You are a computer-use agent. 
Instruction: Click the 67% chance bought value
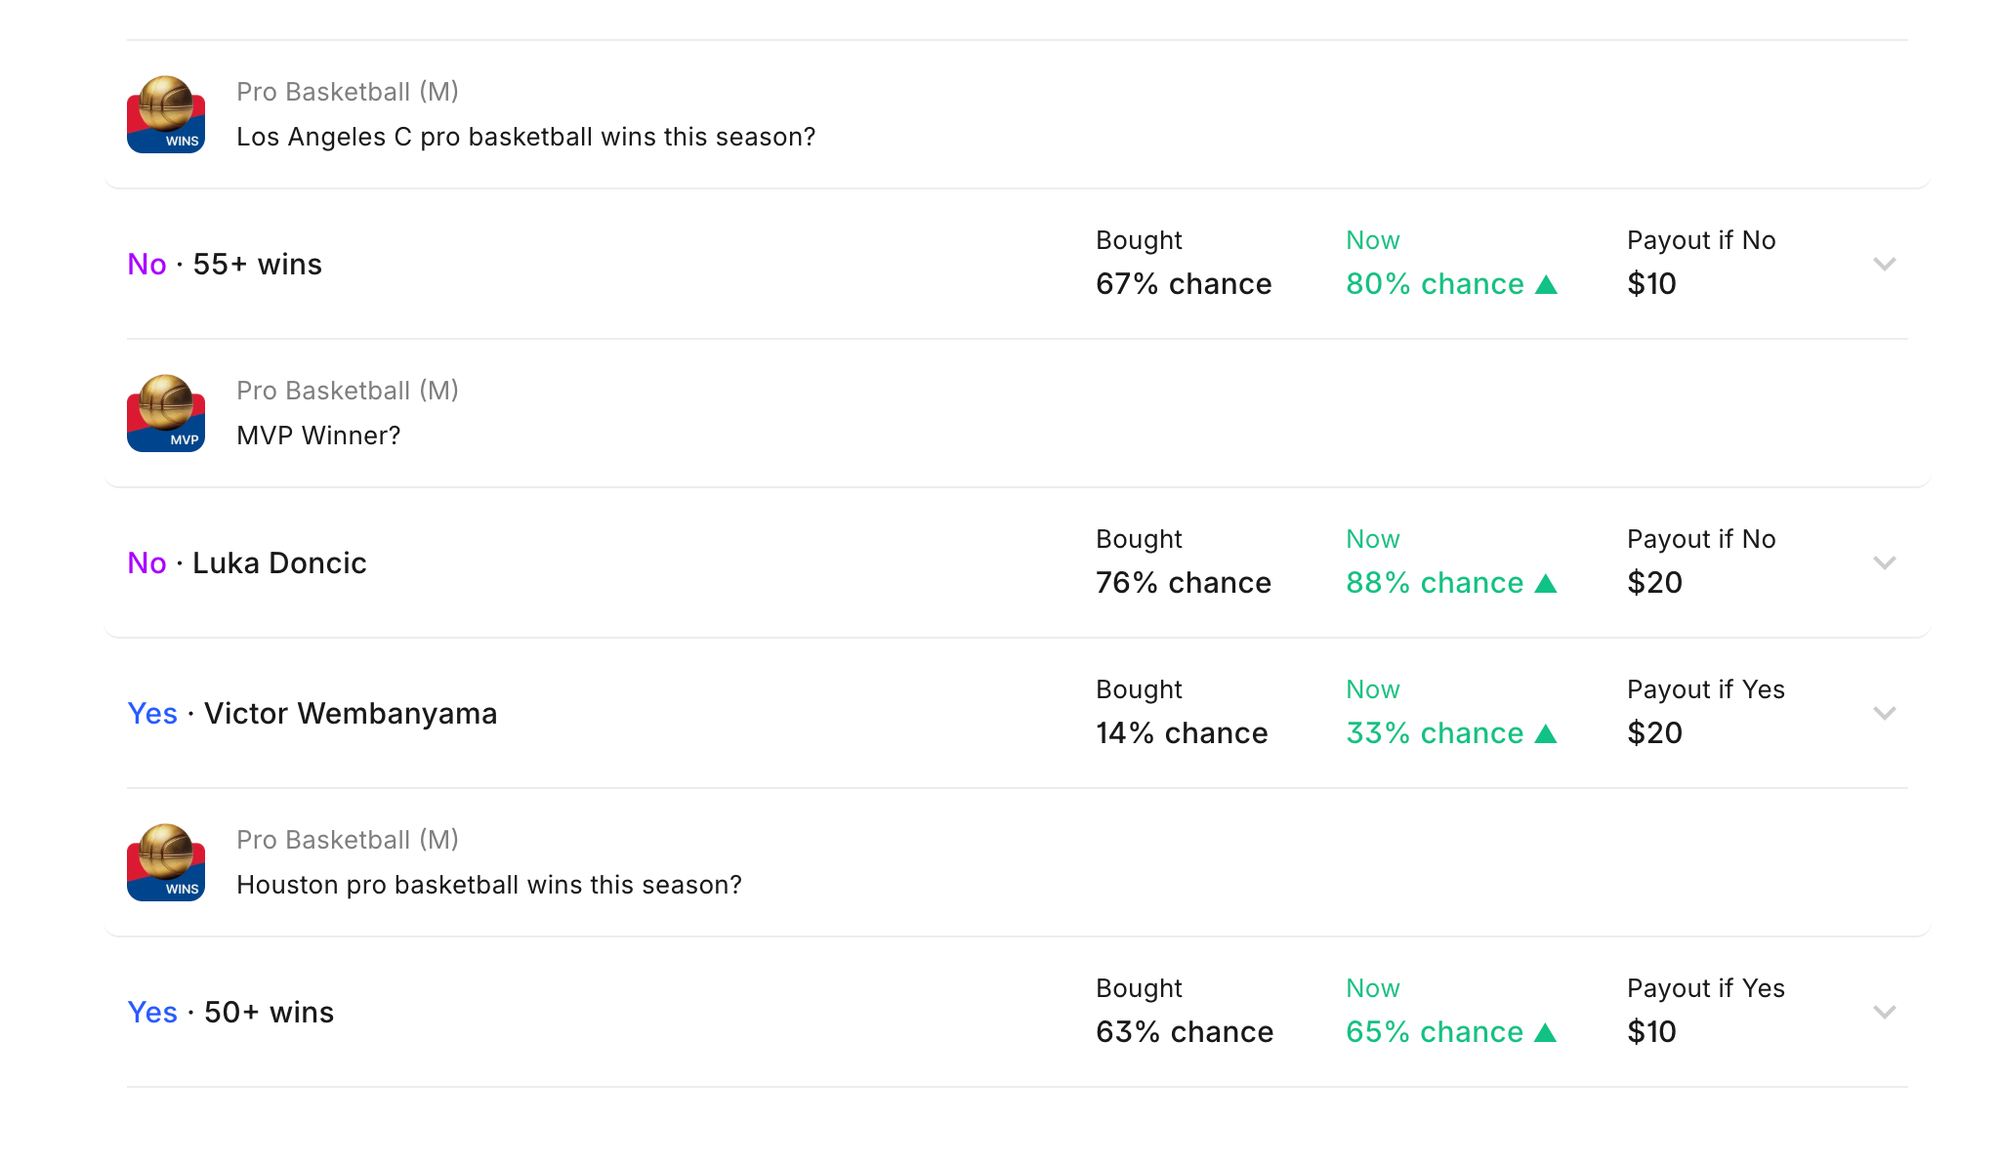pyautogui.click(x=1183, y=284)
